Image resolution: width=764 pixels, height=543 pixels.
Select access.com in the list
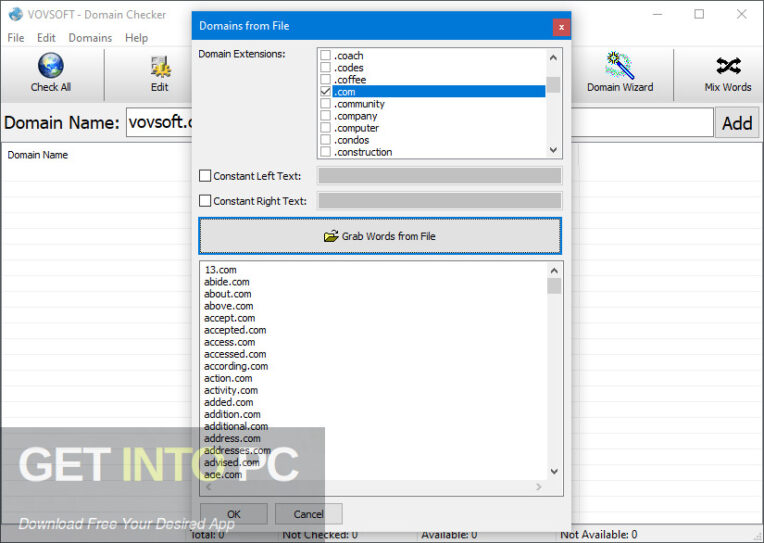point(229,342)
